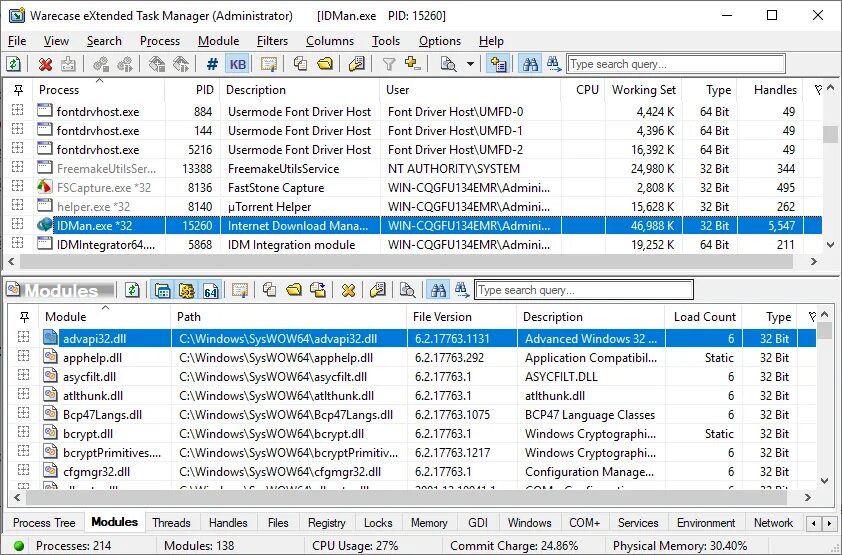Switch to the Process Tree tab
842x555 pixels.
[x=44, y=523]
